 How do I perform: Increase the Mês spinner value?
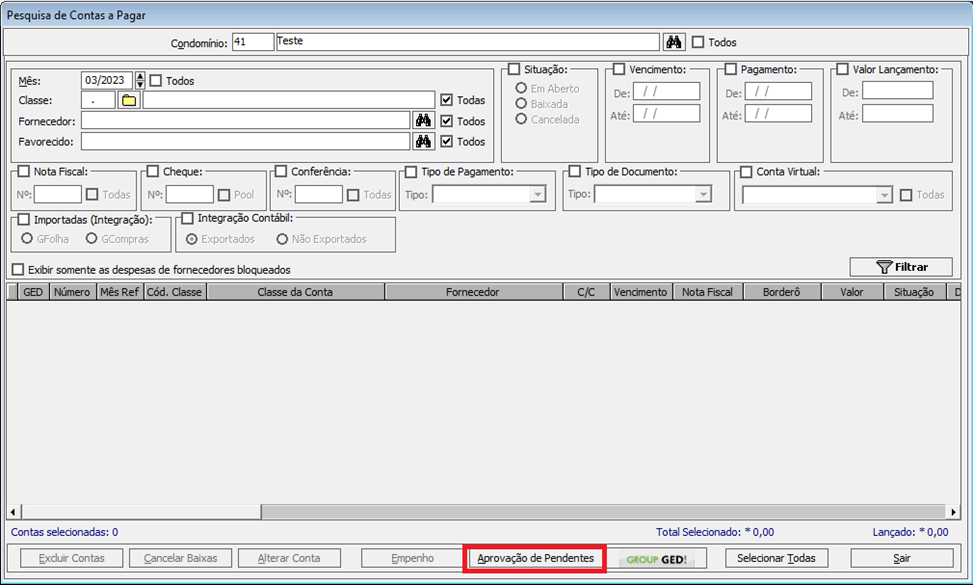tap(140, 76)
